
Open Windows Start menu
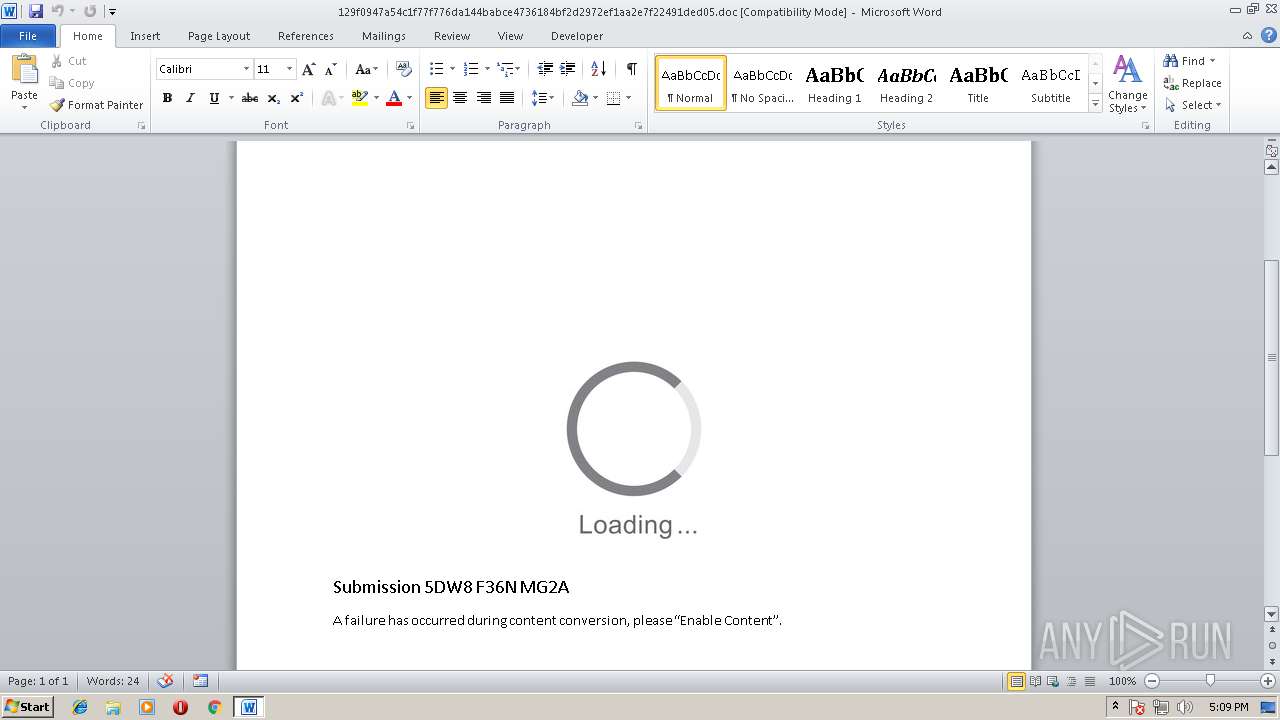[28, 707]
